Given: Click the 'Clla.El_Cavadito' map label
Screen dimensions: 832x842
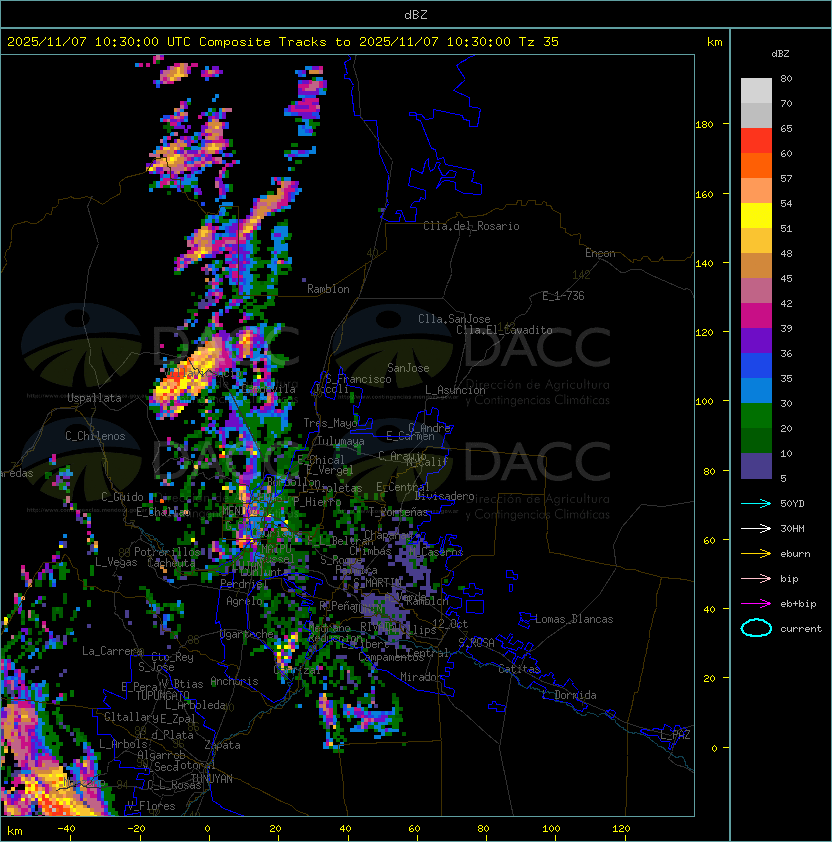Looking at the screenshot, I should pyautogui.click(x=504, y=330).
